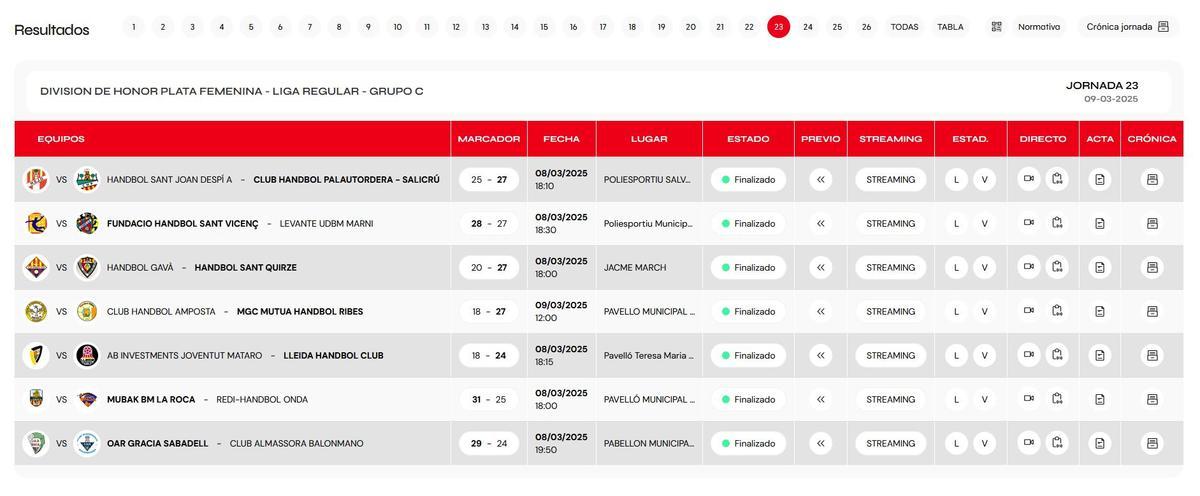Image resolution: width=1200 pixels, height=496 pixels.
Task: Click play-by-play clipboard icon for Mubak BM La Roca match
Action: (x=1057, y=399)
